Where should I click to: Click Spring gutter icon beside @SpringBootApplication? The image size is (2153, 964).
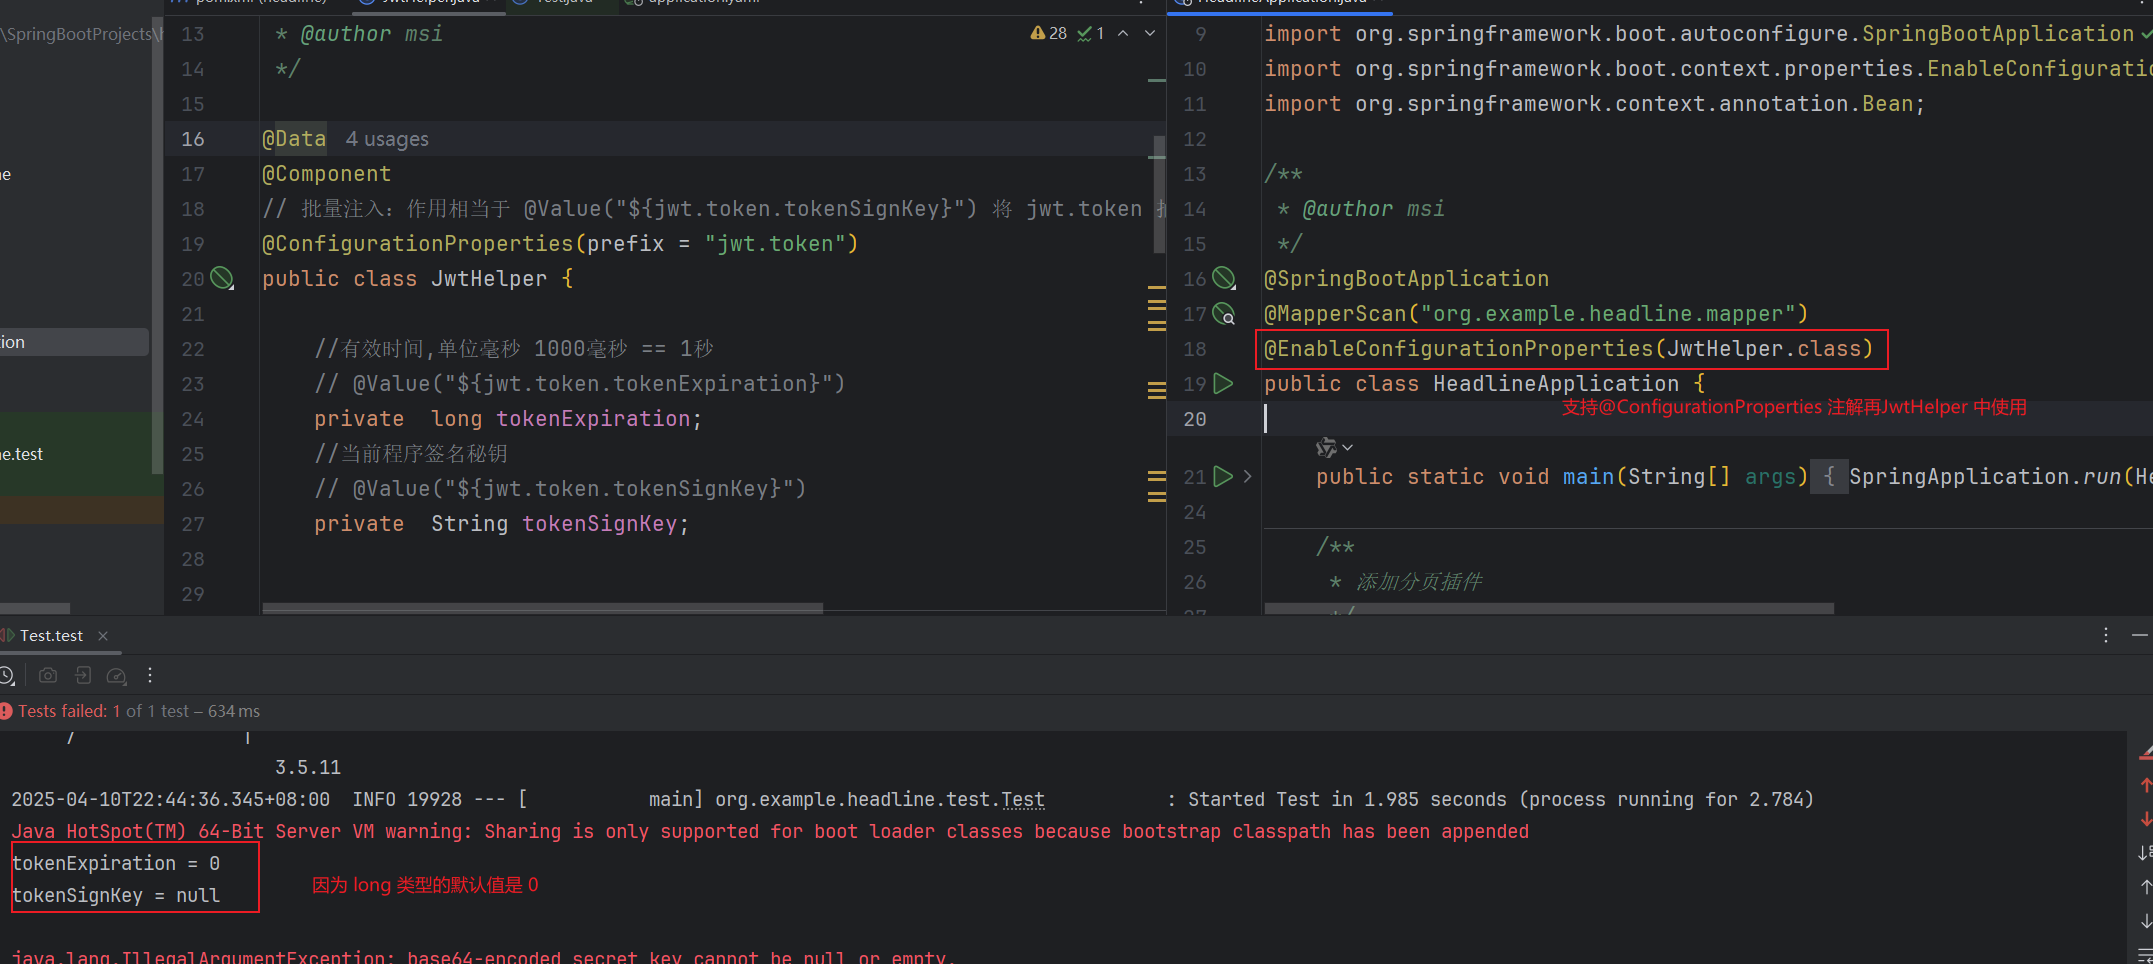point(1224,279)
